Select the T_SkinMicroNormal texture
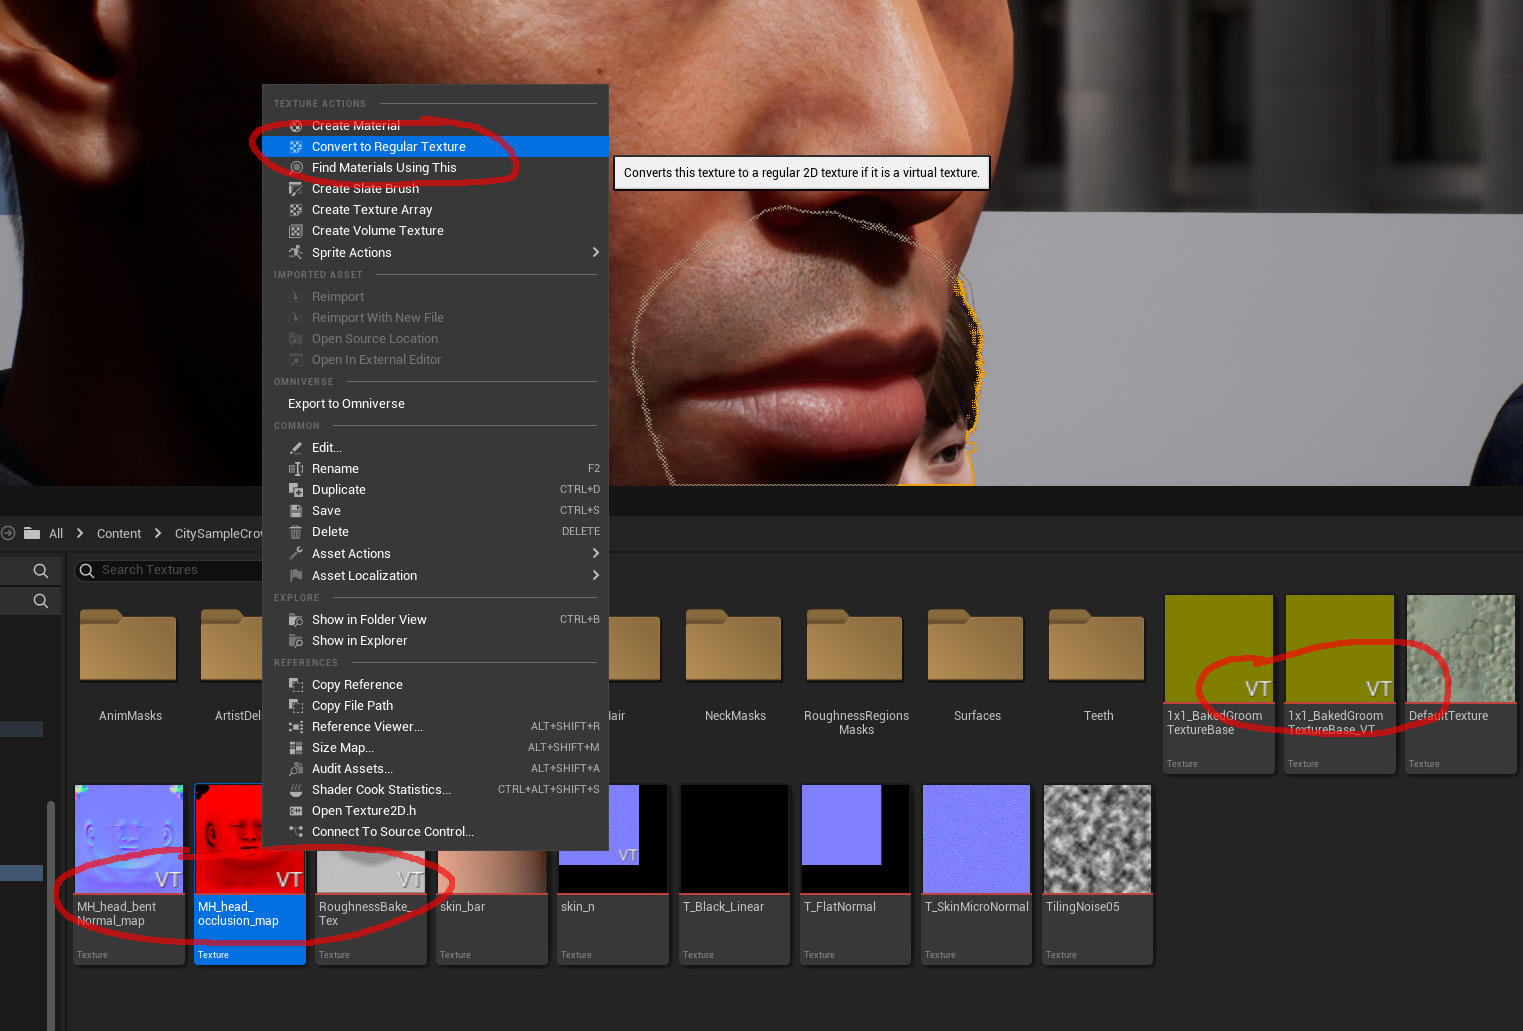1523x1031 pixels. point(977,875)
